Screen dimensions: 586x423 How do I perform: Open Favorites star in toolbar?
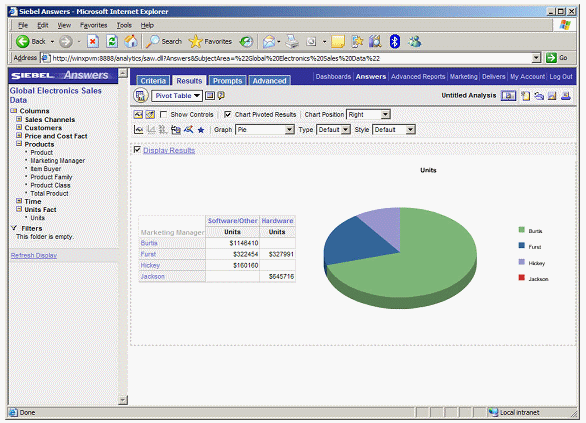click(x=195, y=41)
